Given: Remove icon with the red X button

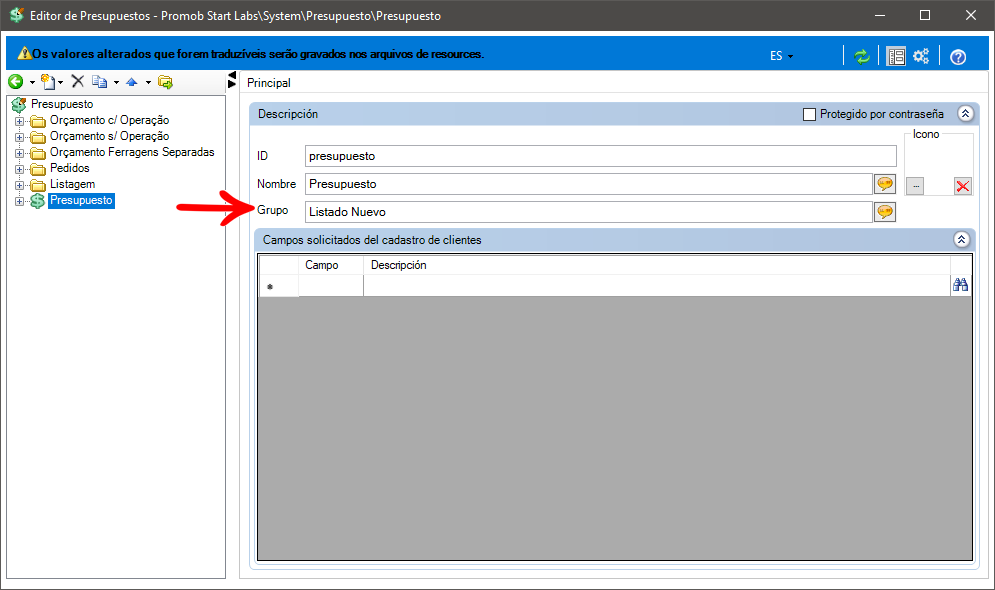Looking at the screenshot, I should point(963,186).
